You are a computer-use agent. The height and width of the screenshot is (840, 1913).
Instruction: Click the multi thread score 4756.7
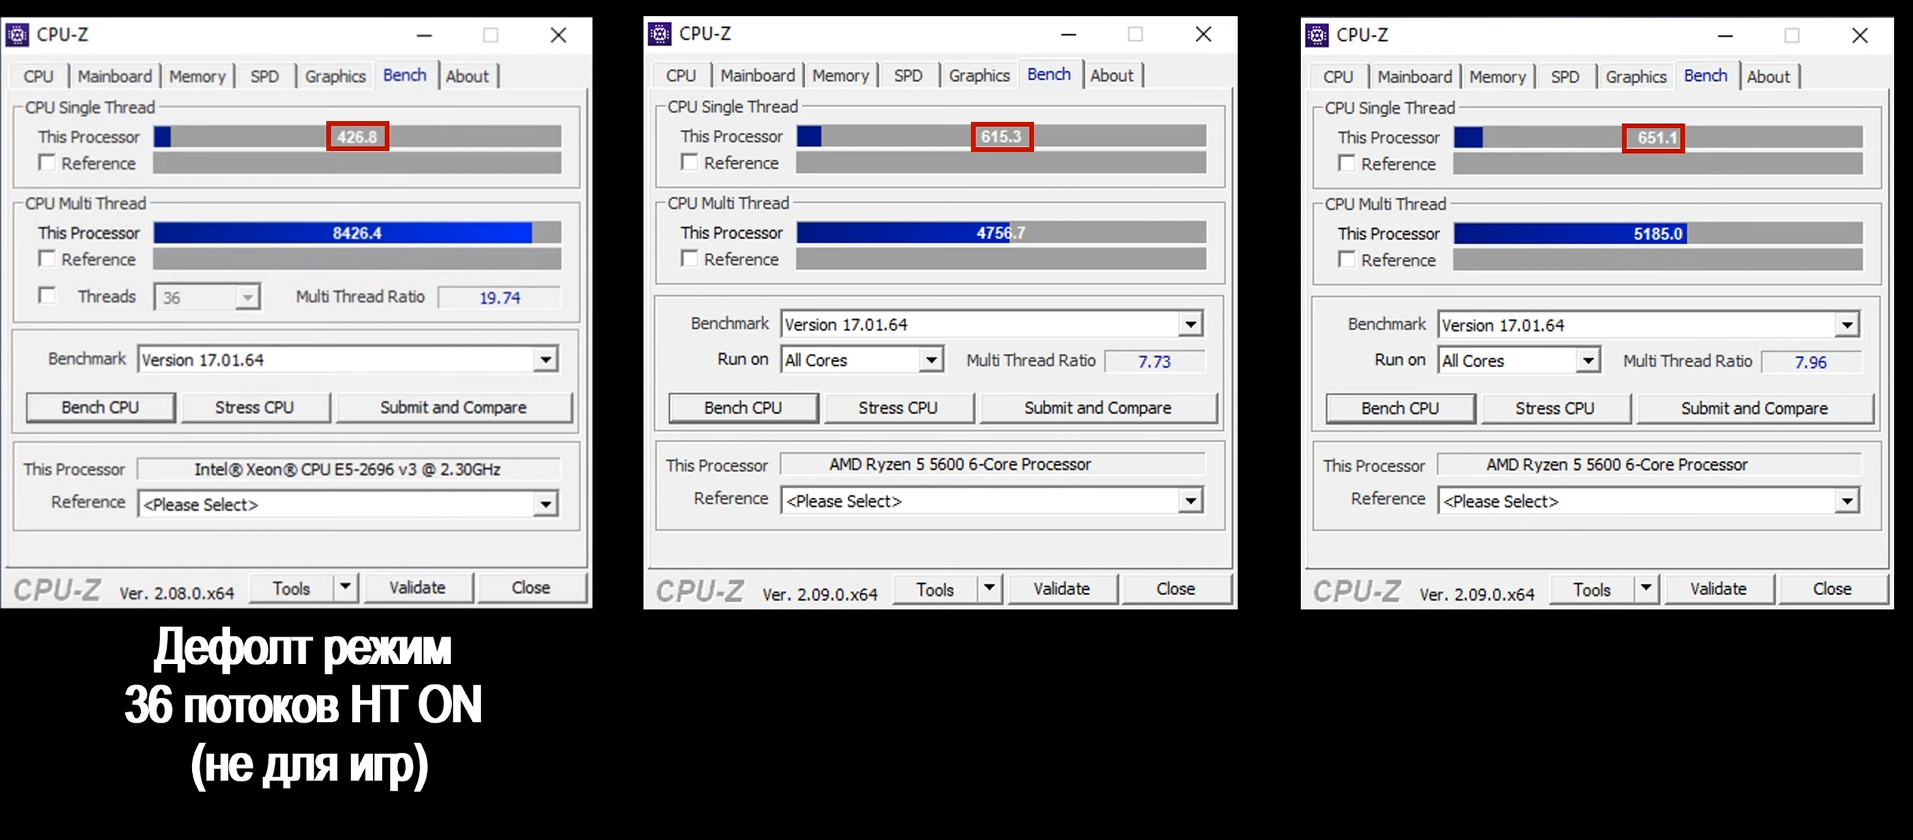(x=1001, y=233)
